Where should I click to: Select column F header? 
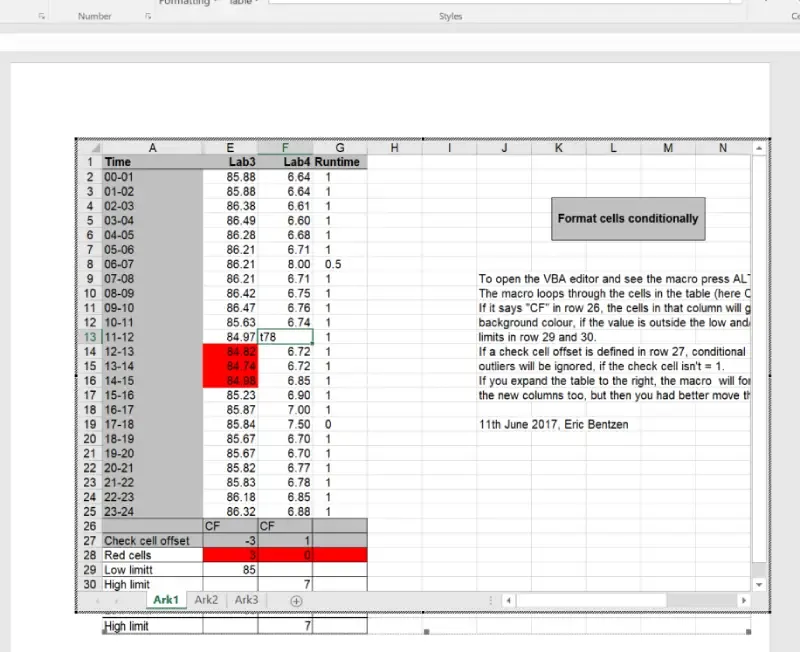click(x=285, y=148)
